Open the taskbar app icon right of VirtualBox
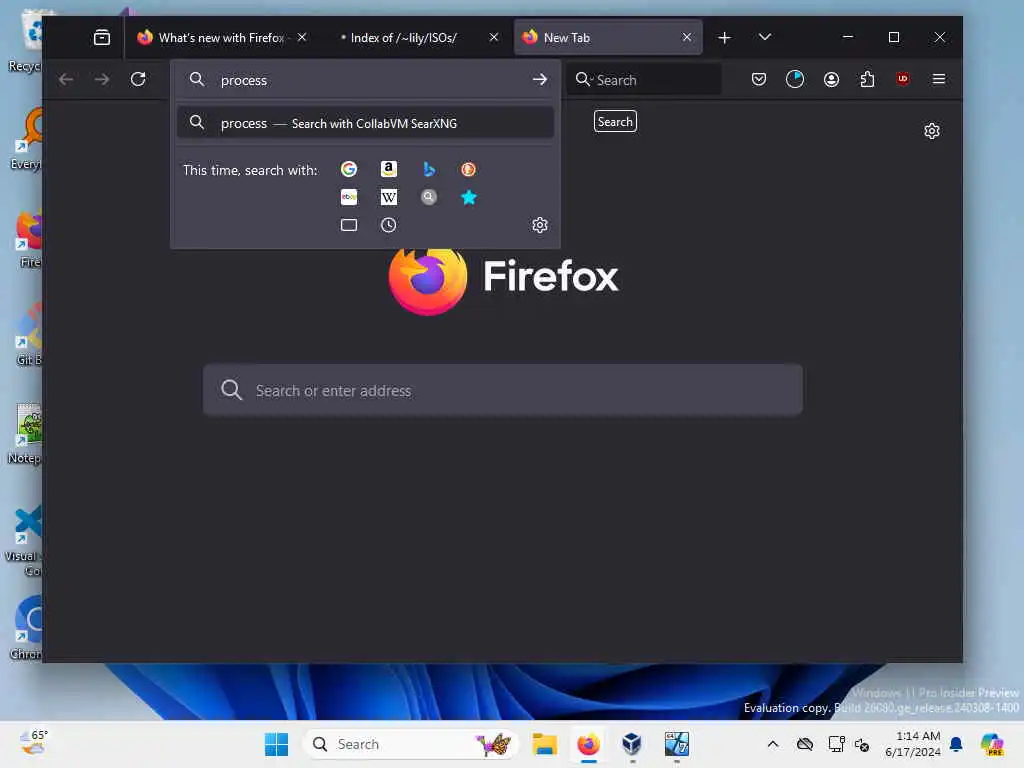Screen dimensions: 1024x768 click(x=677, y=744)
